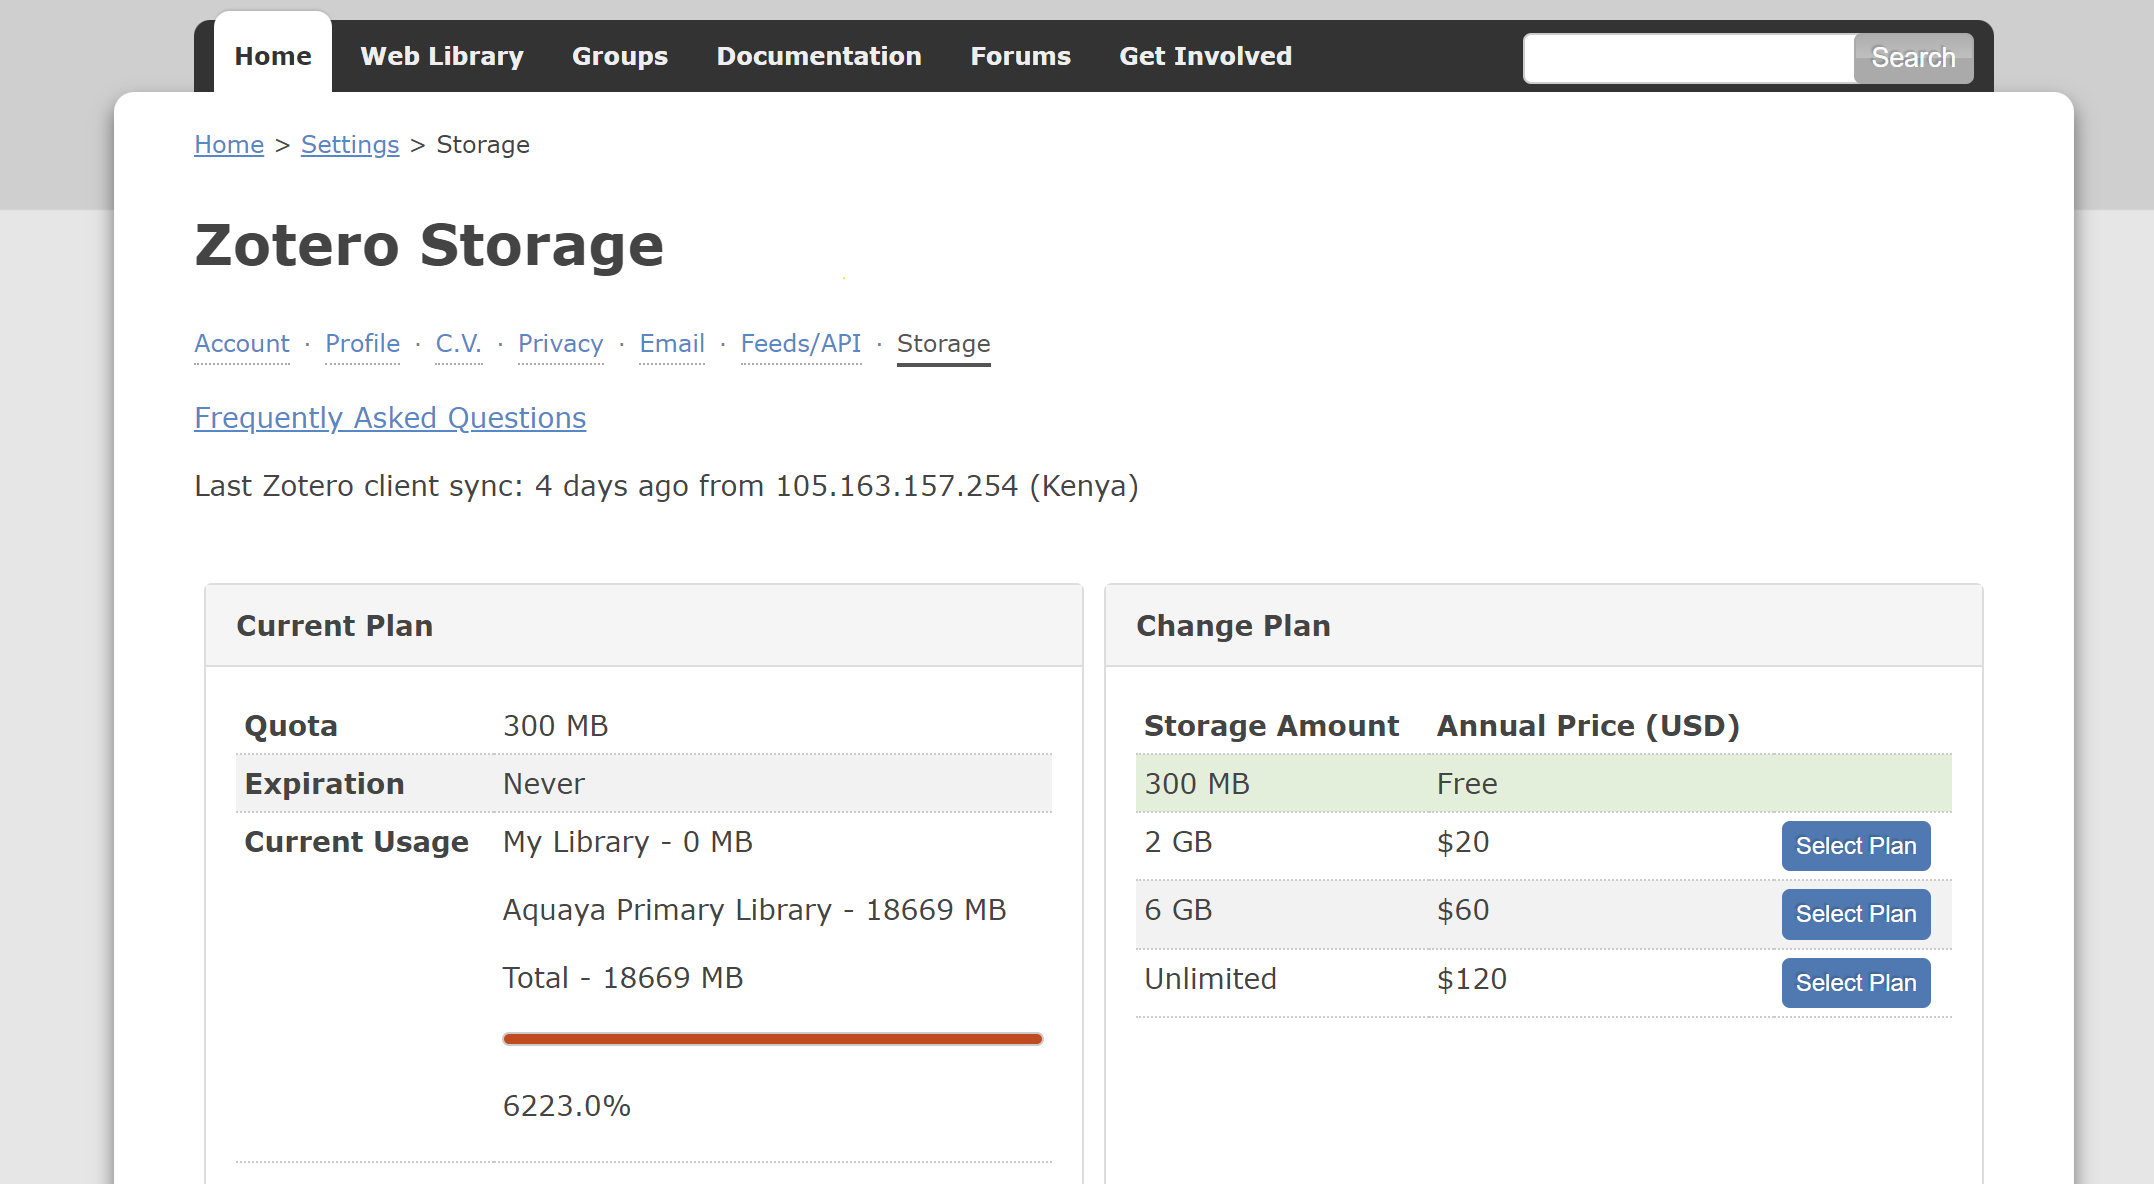This screenshot has width=2154, height=1184.
Task: Open the C.V. settings section
Action: 458,344
